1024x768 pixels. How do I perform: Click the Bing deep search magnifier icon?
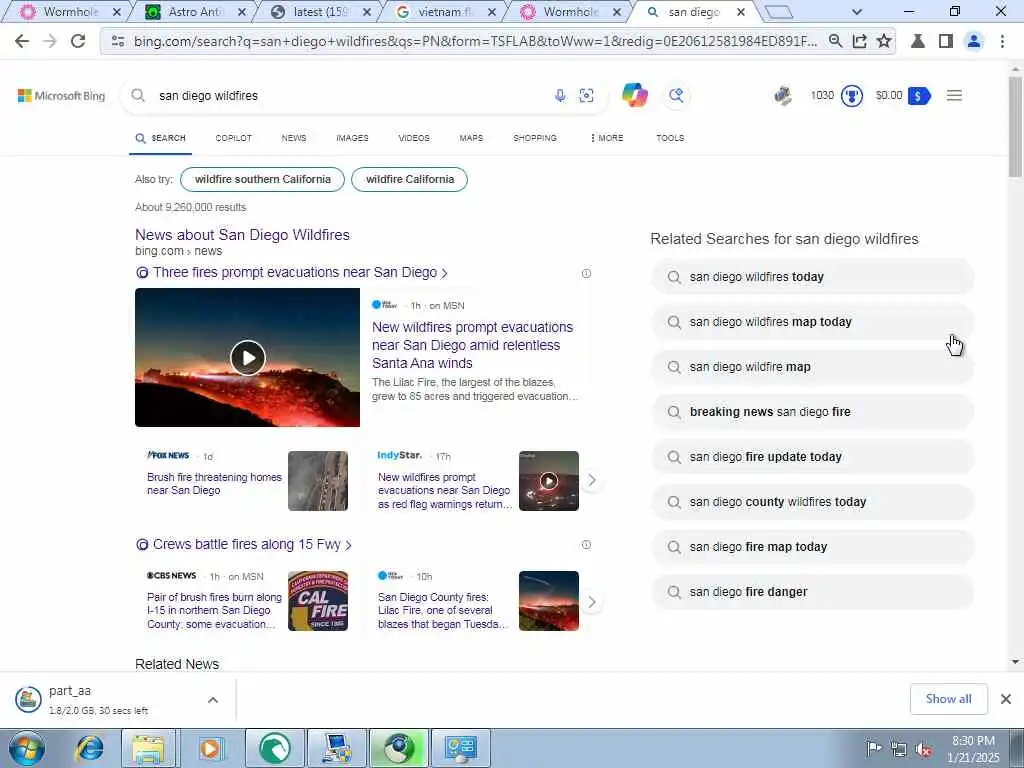(676, 95)
